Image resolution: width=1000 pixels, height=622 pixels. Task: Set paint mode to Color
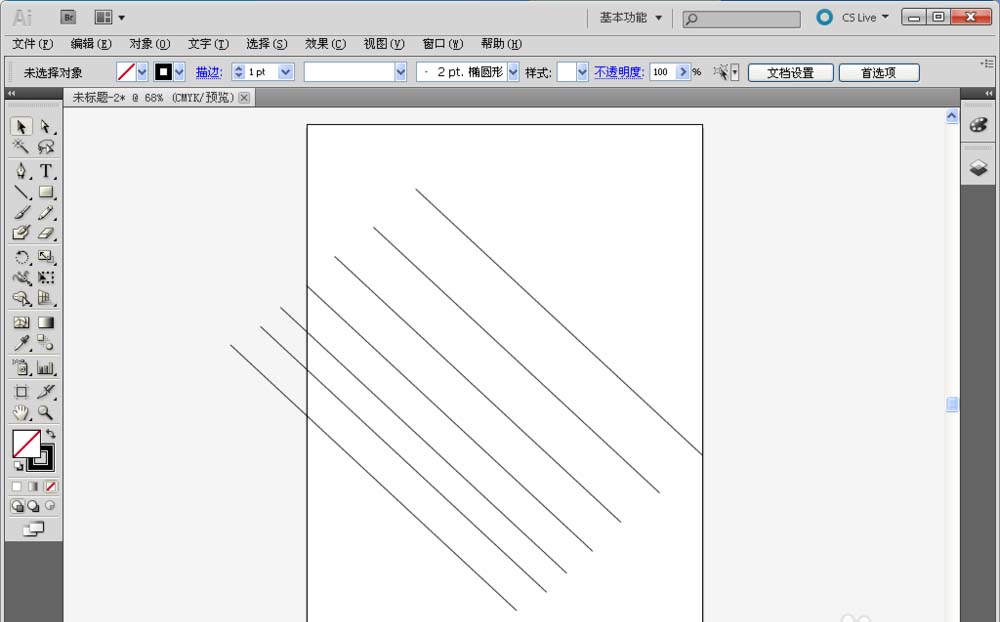17,487
